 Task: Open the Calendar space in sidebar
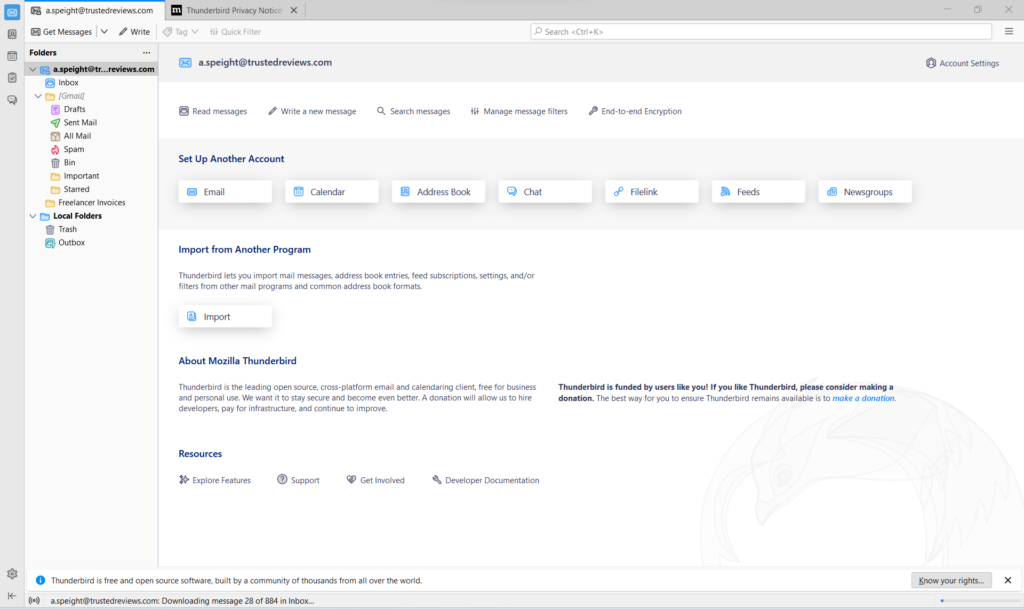tap(12, 56)
